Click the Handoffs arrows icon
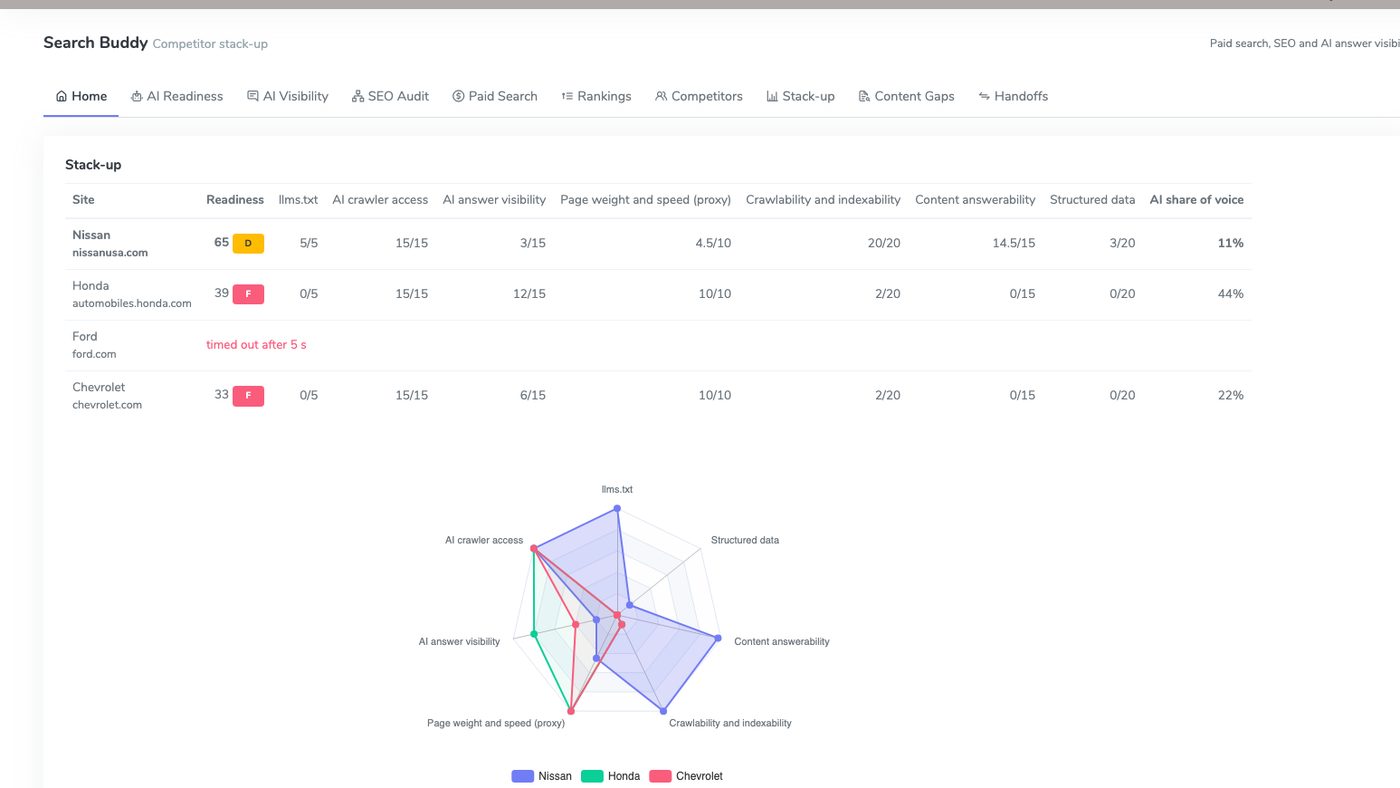 984,97
